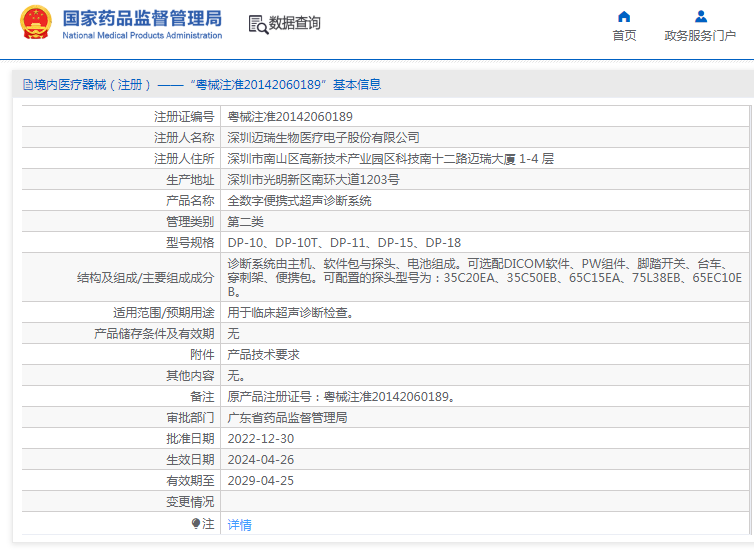Click the 审批部门 row label
This screenshot has height=553, width=754.
(190, 418)
